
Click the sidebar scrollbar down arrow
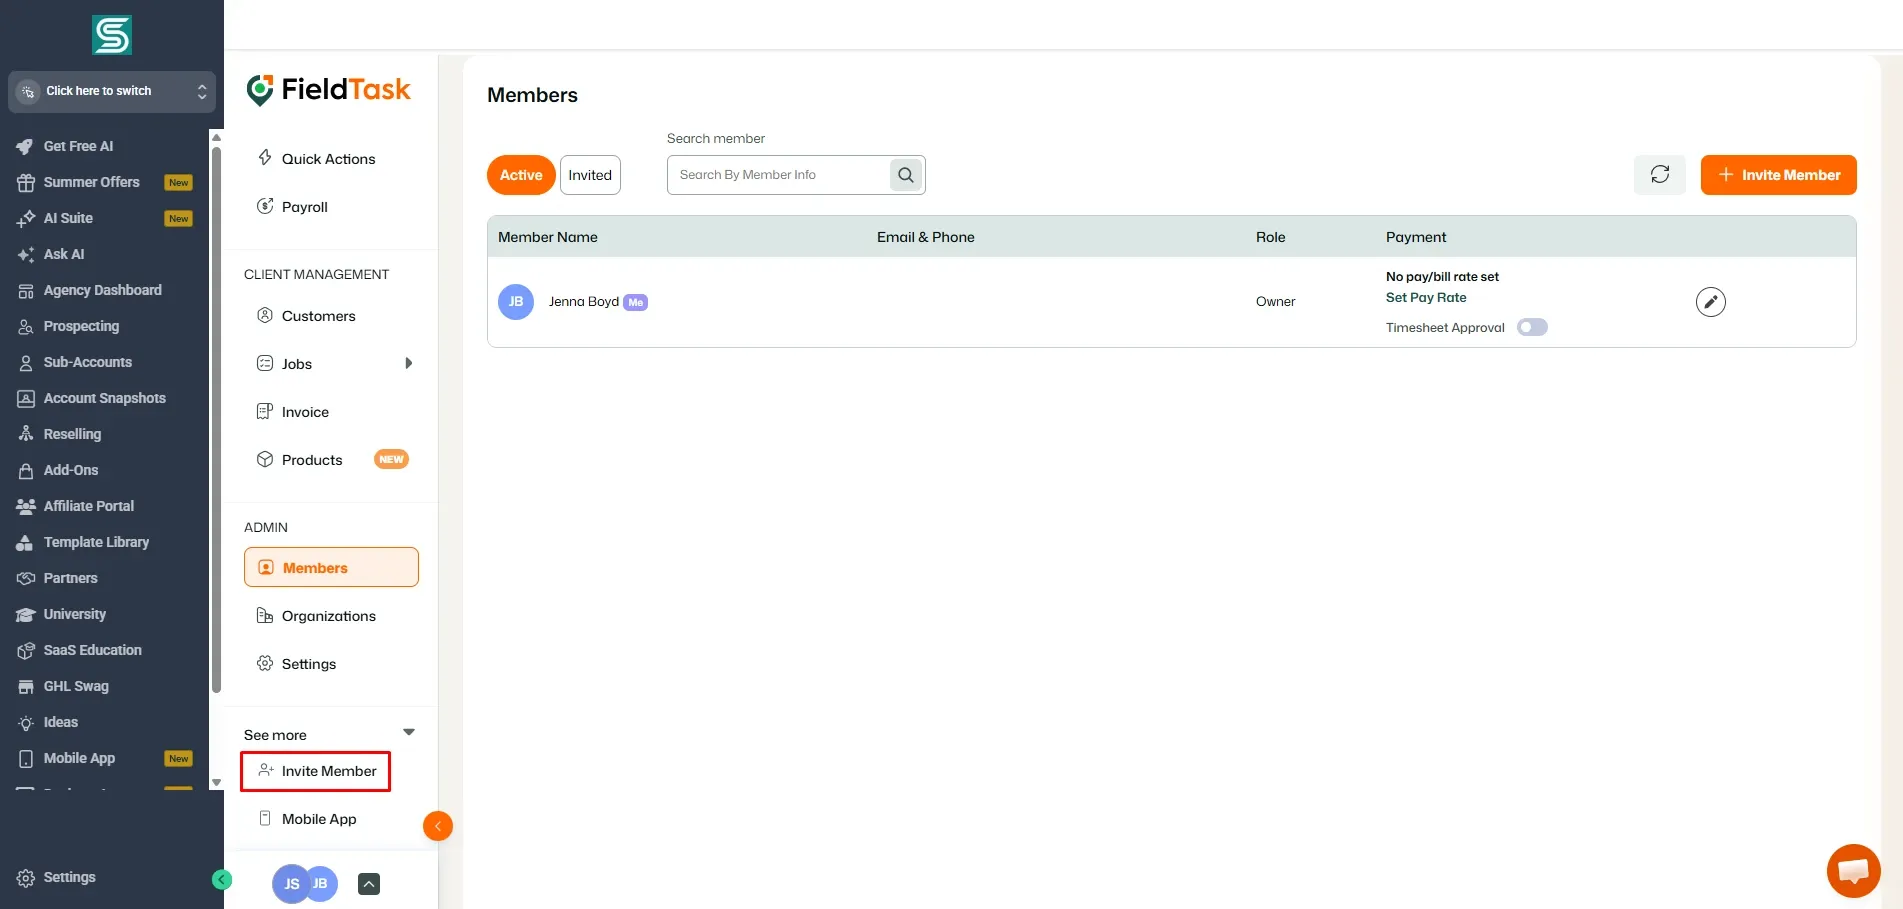point(216,783)
